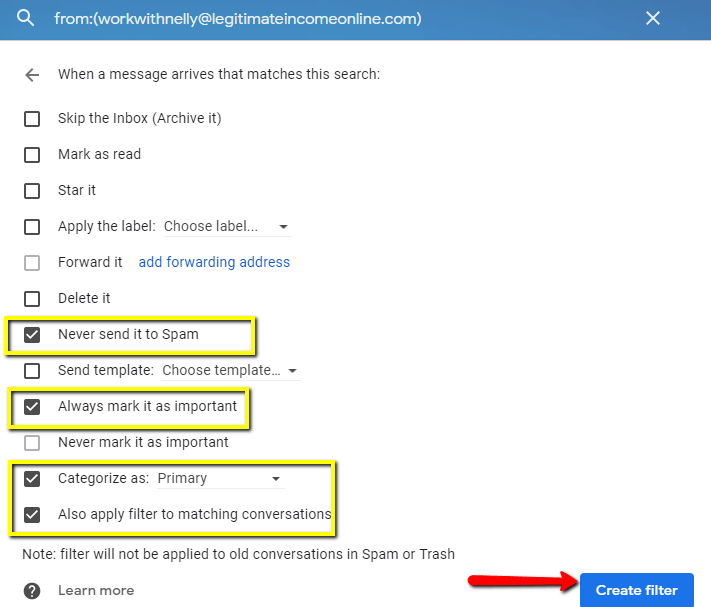Image resolution: width=711 pixels, height=607 pixels.
Task: Tick the Star it checkbox
Action: pyautogui.click(x=32, y=191)
